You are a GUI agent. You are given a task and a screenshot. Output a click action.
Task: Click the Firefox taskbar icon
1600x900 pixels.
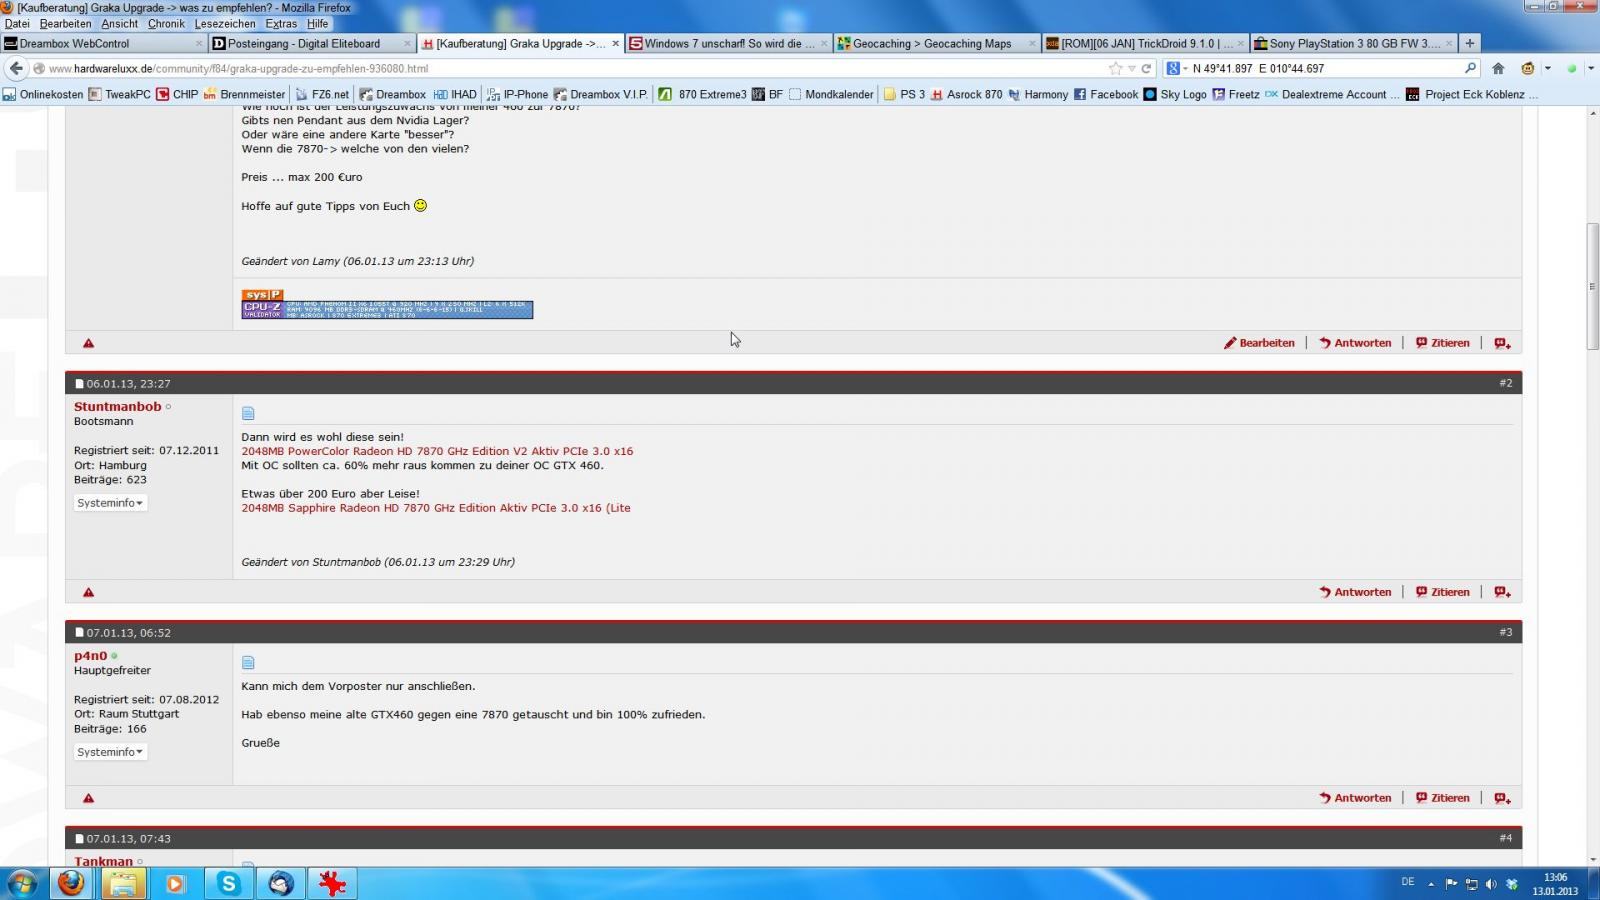[71, 884]
